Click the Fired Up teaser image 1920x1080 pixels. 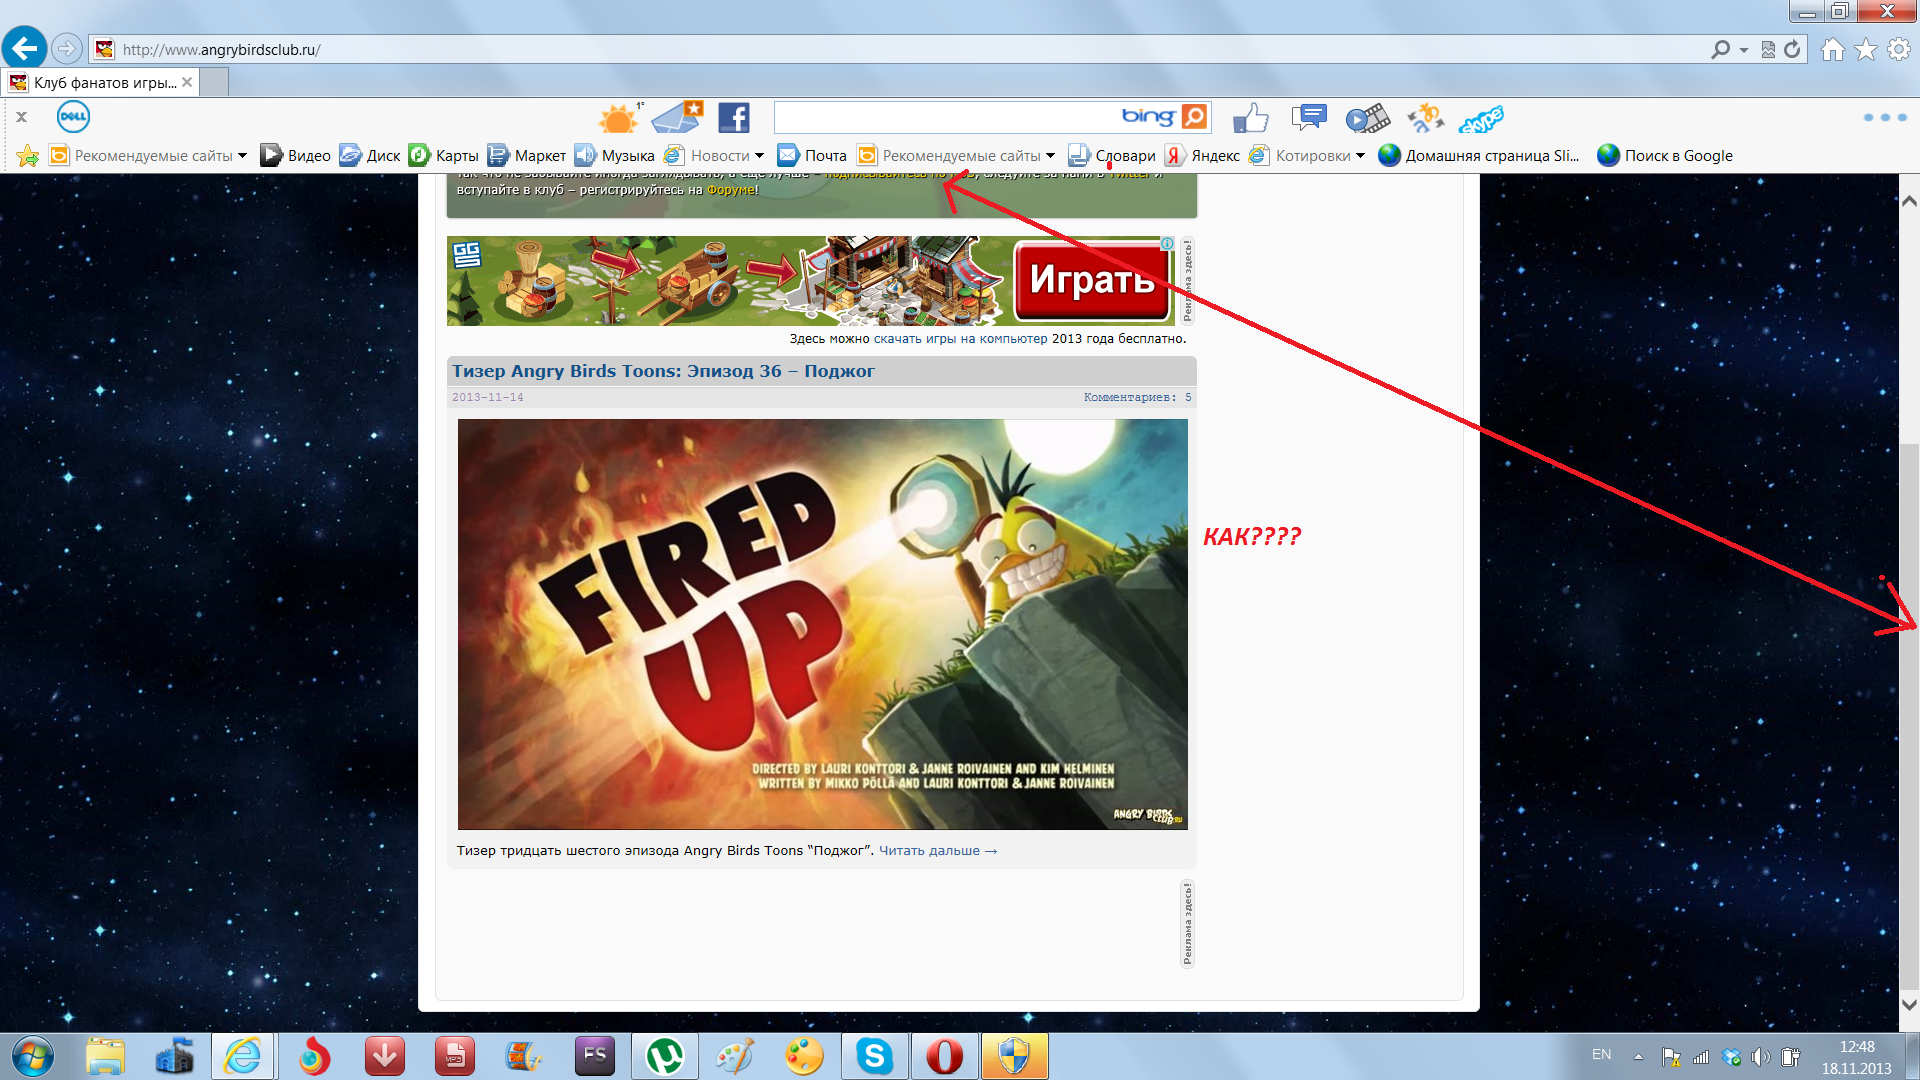[x=822, y=624]
